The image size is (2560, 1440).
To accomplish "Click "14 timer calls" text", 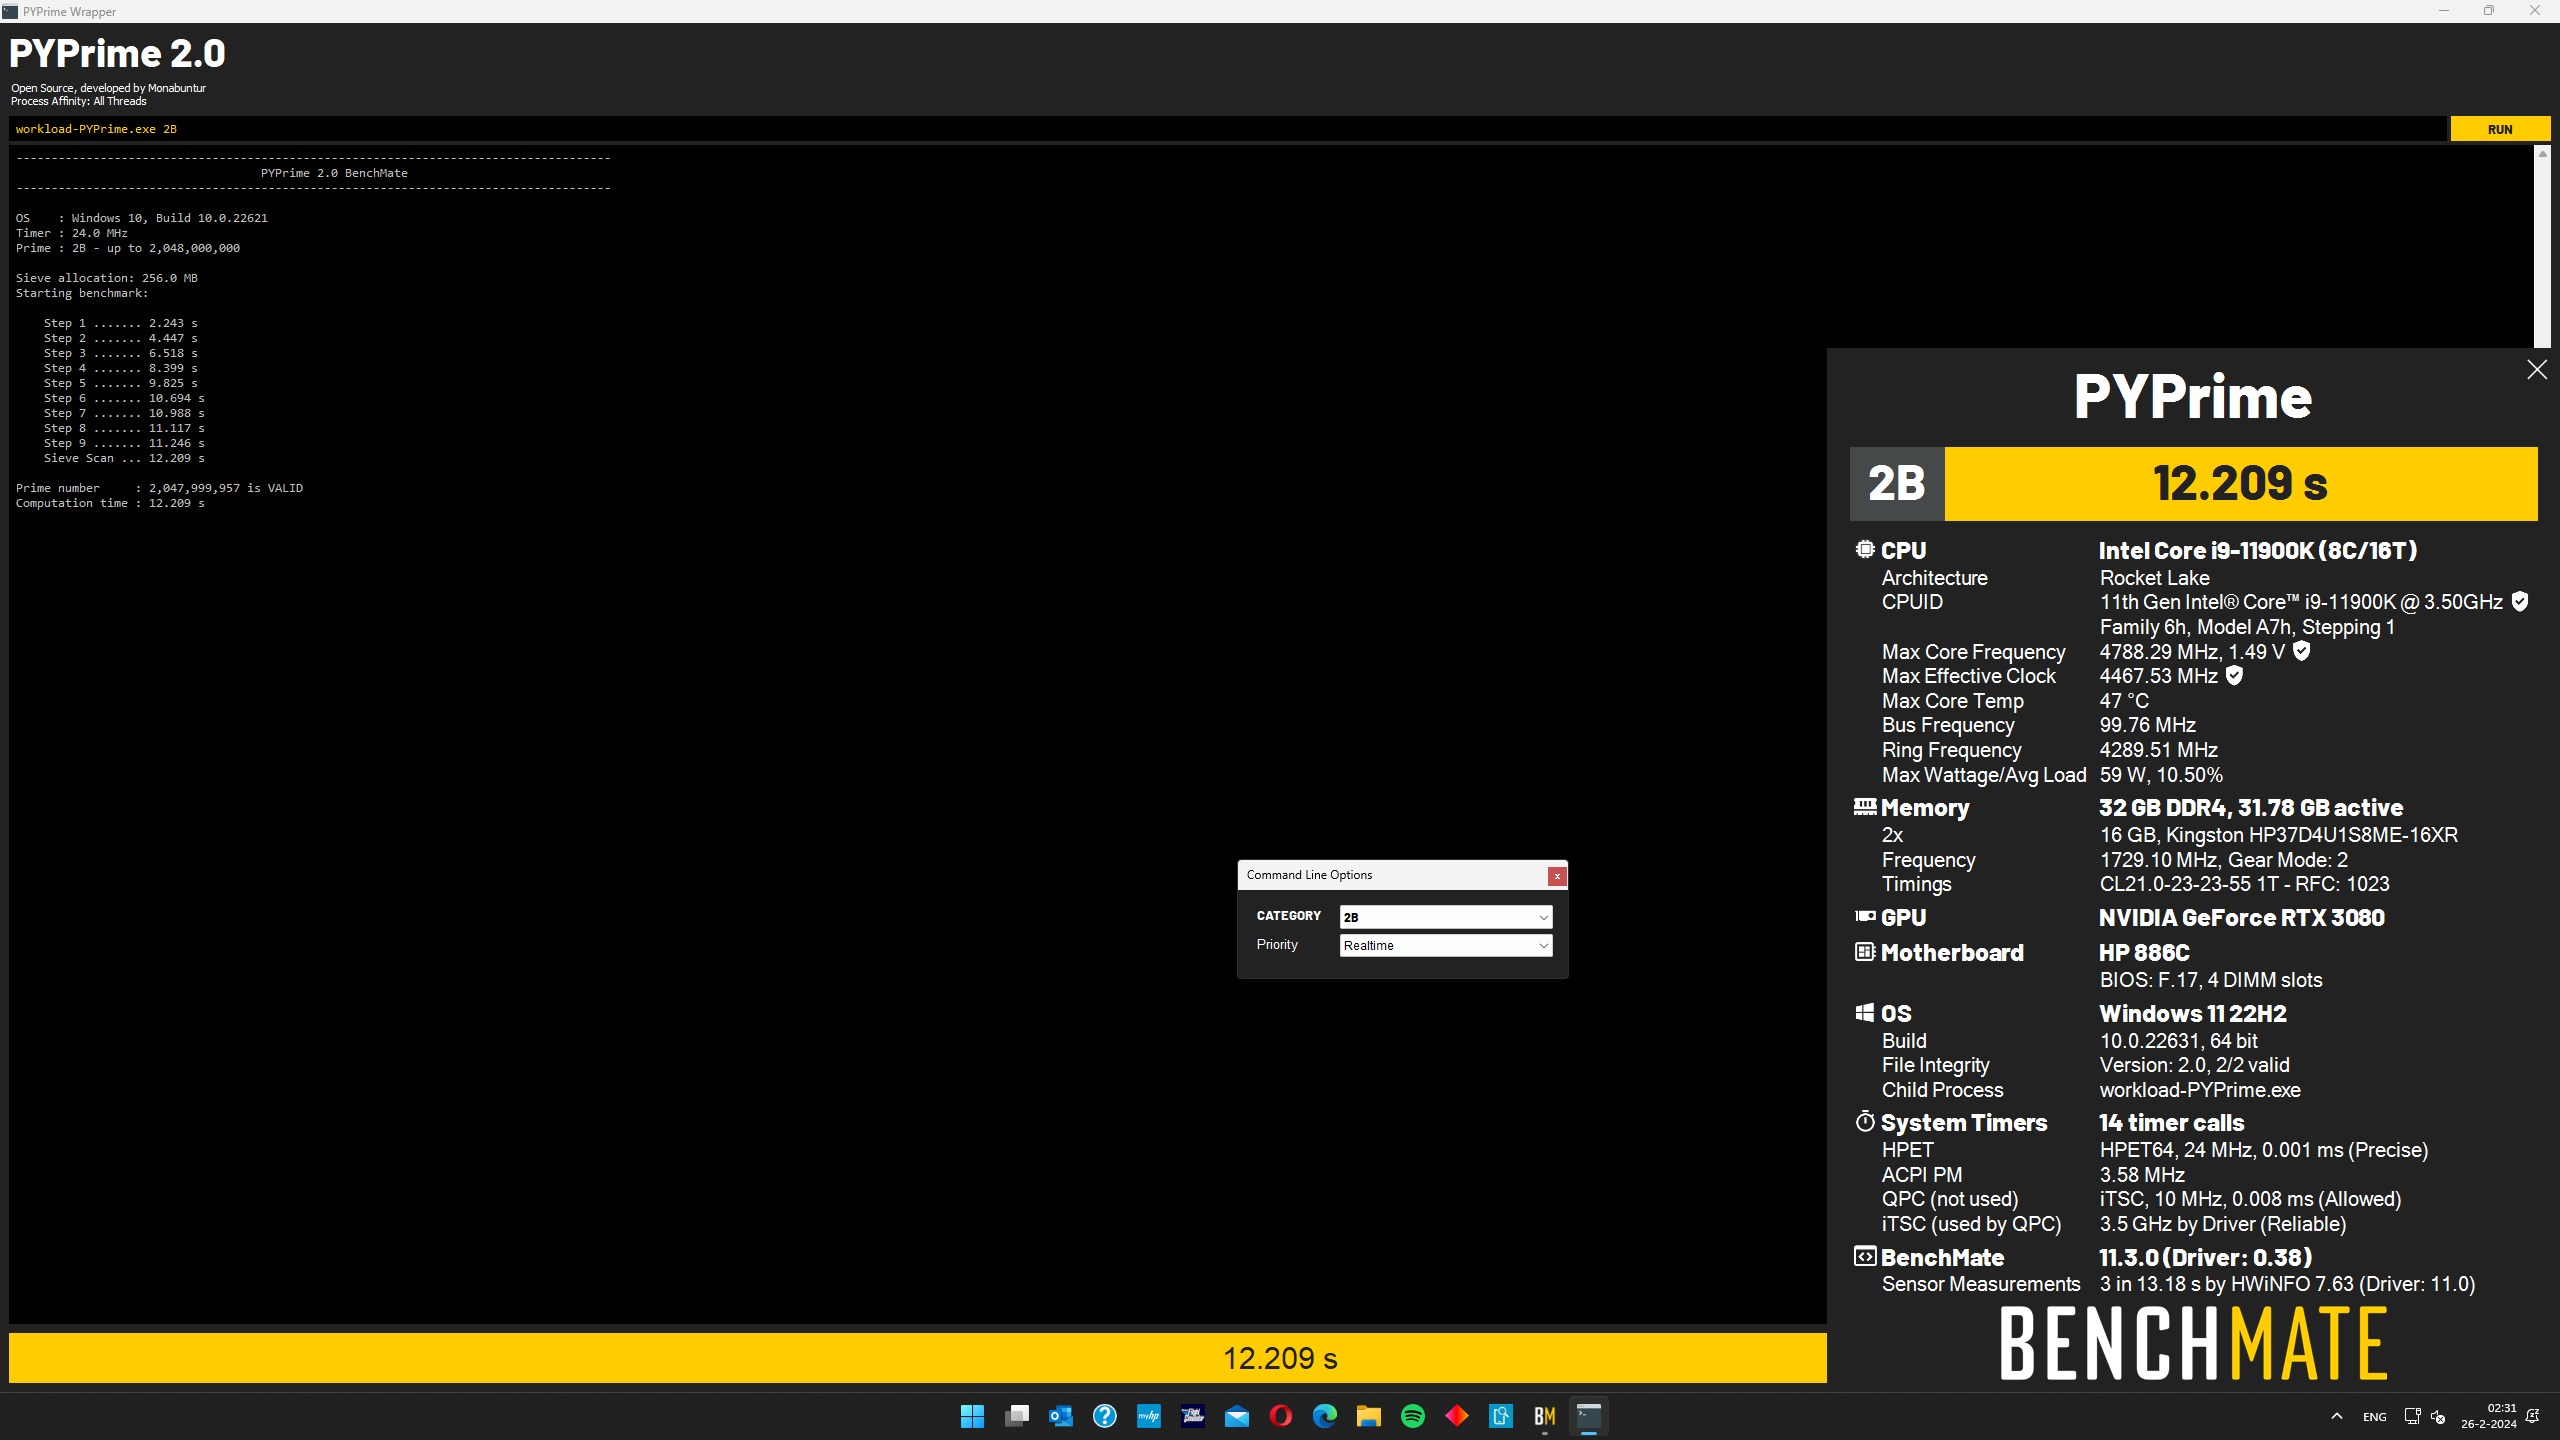I will (2171, 1122).
